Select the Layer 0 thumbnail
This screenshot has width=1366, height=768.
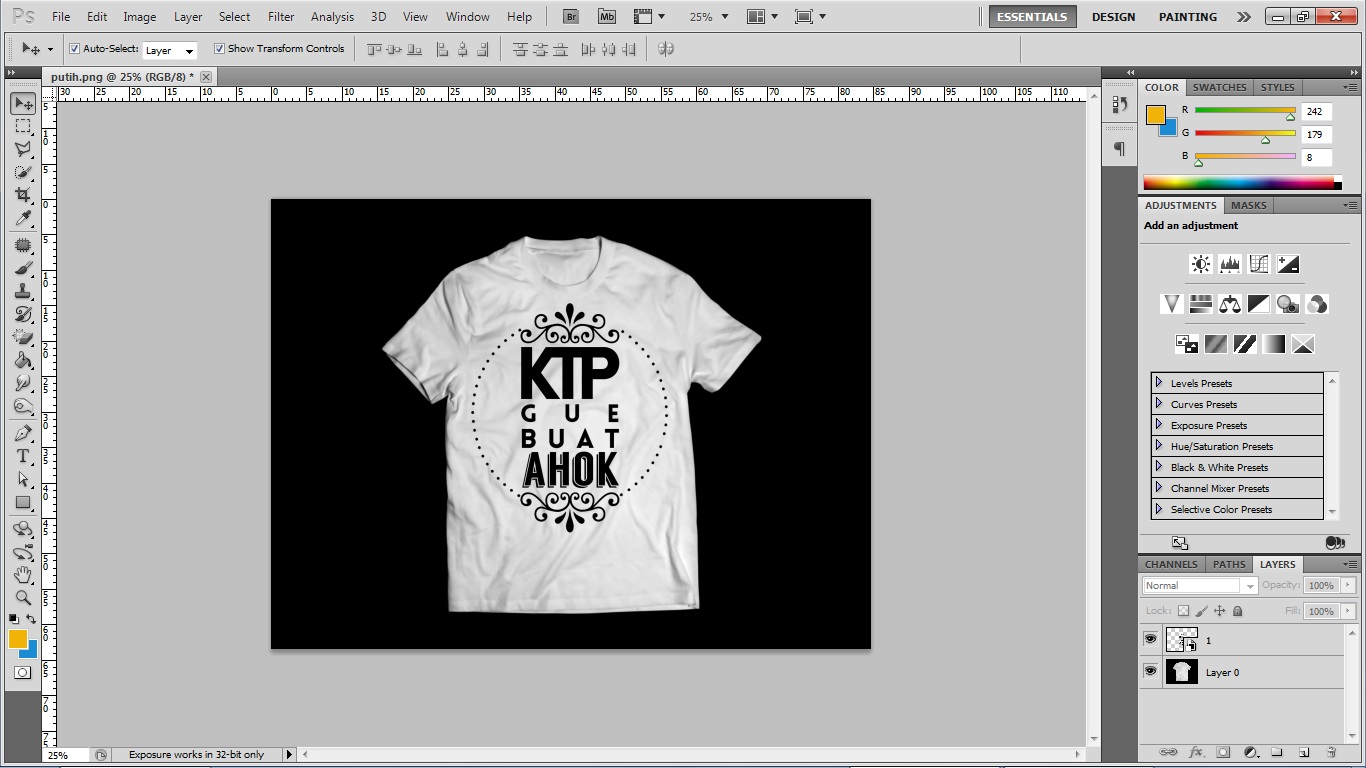(1181, 671)
